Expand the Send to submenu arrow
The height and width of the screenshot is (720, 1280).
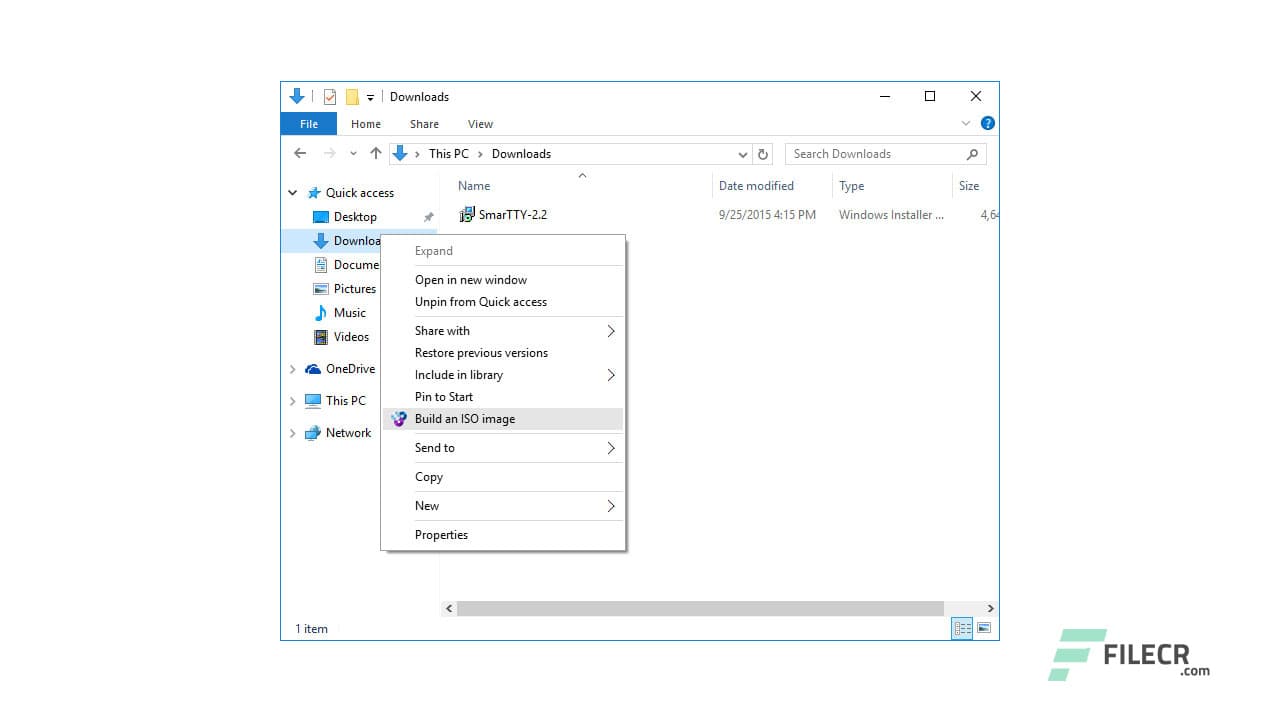point(610,447)
